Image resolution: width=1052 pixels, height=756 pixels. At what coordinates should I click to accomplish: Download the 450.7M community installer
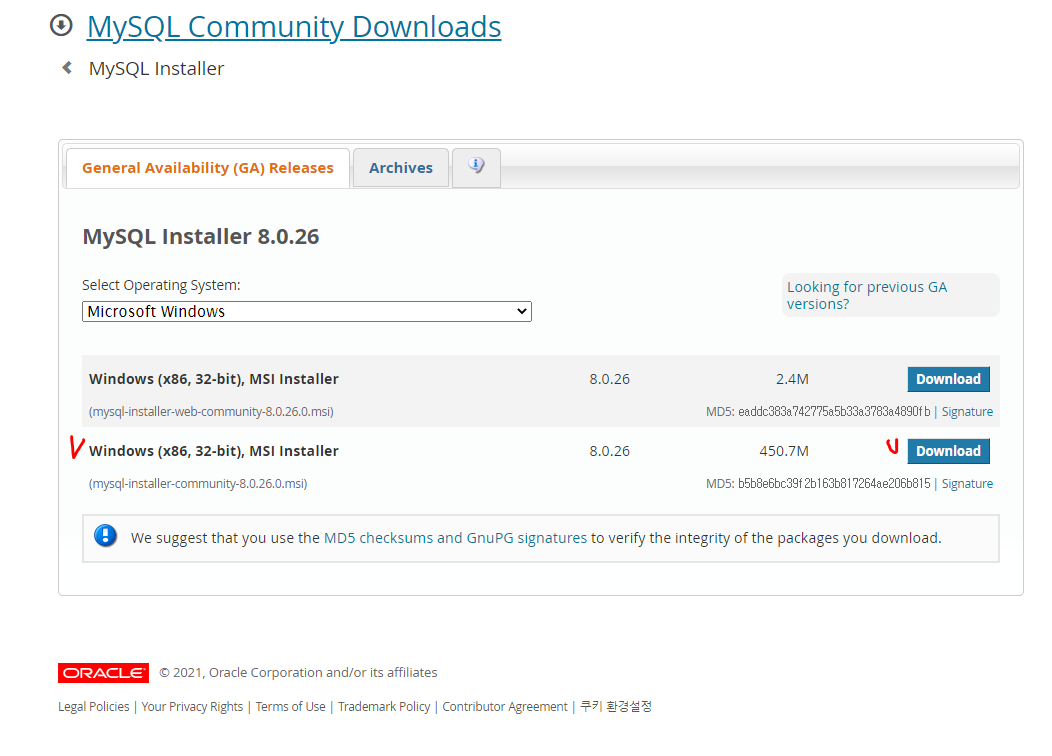(948, 451)
